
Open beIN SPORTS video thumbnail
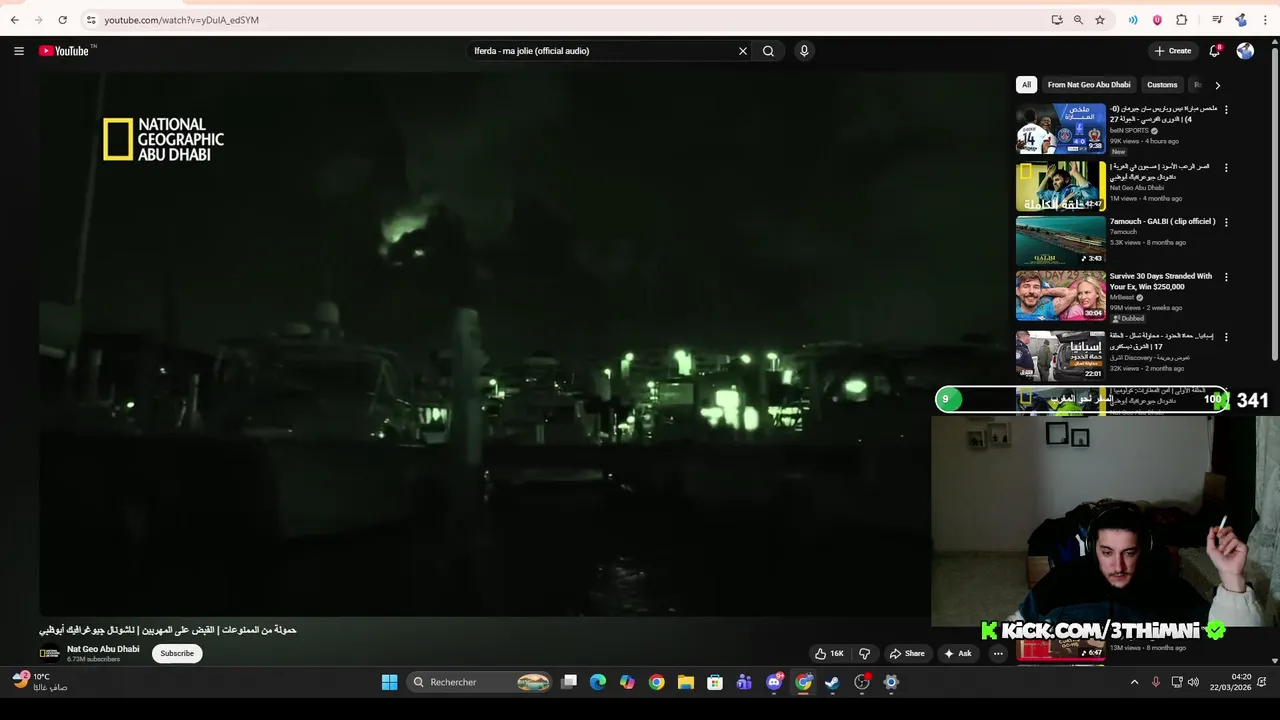coord(1061,128)
